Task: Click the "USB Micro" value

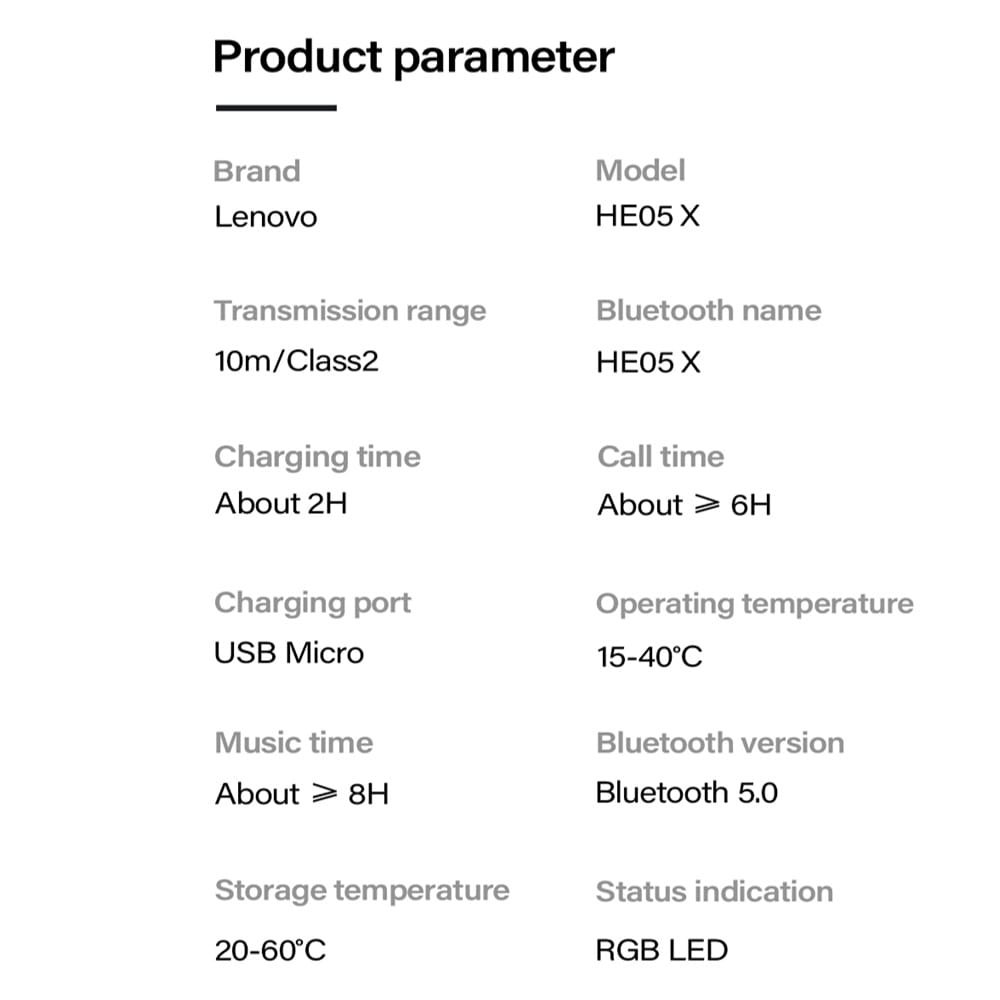Action: point(289,653)
